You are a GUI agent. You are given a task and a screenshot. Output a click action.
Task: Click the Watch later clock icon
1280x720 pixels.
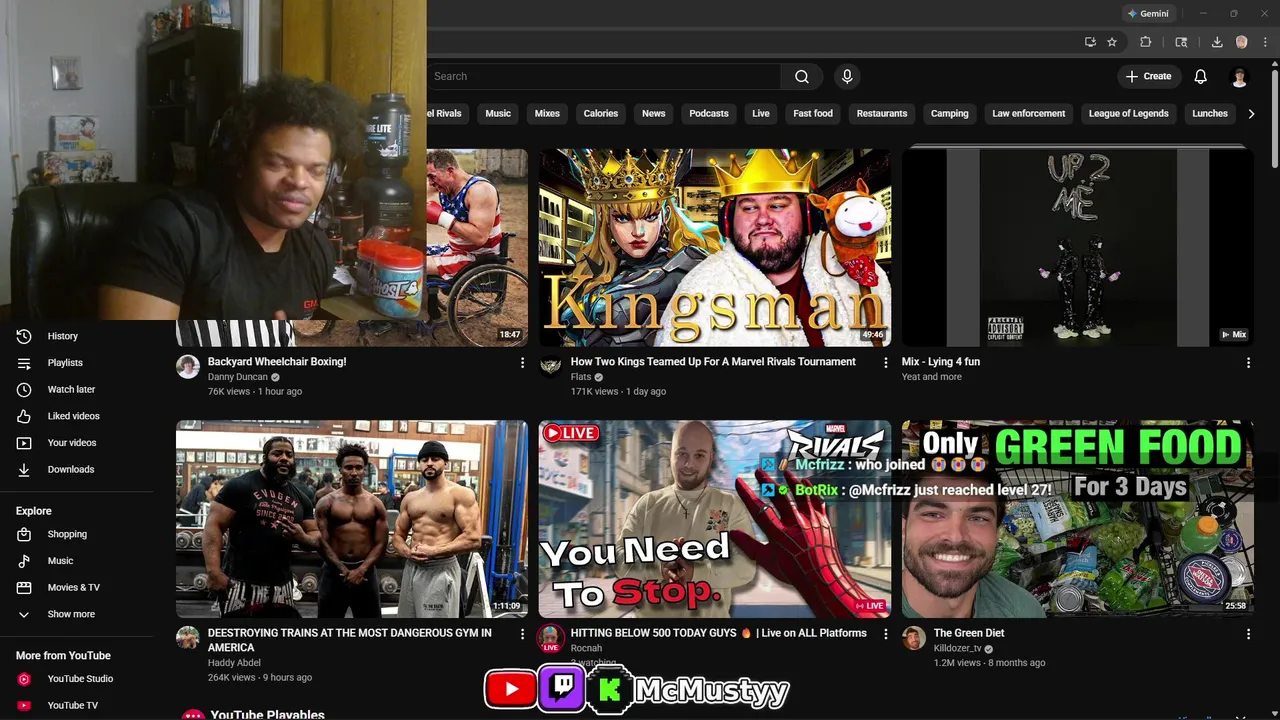coord(24,389)
